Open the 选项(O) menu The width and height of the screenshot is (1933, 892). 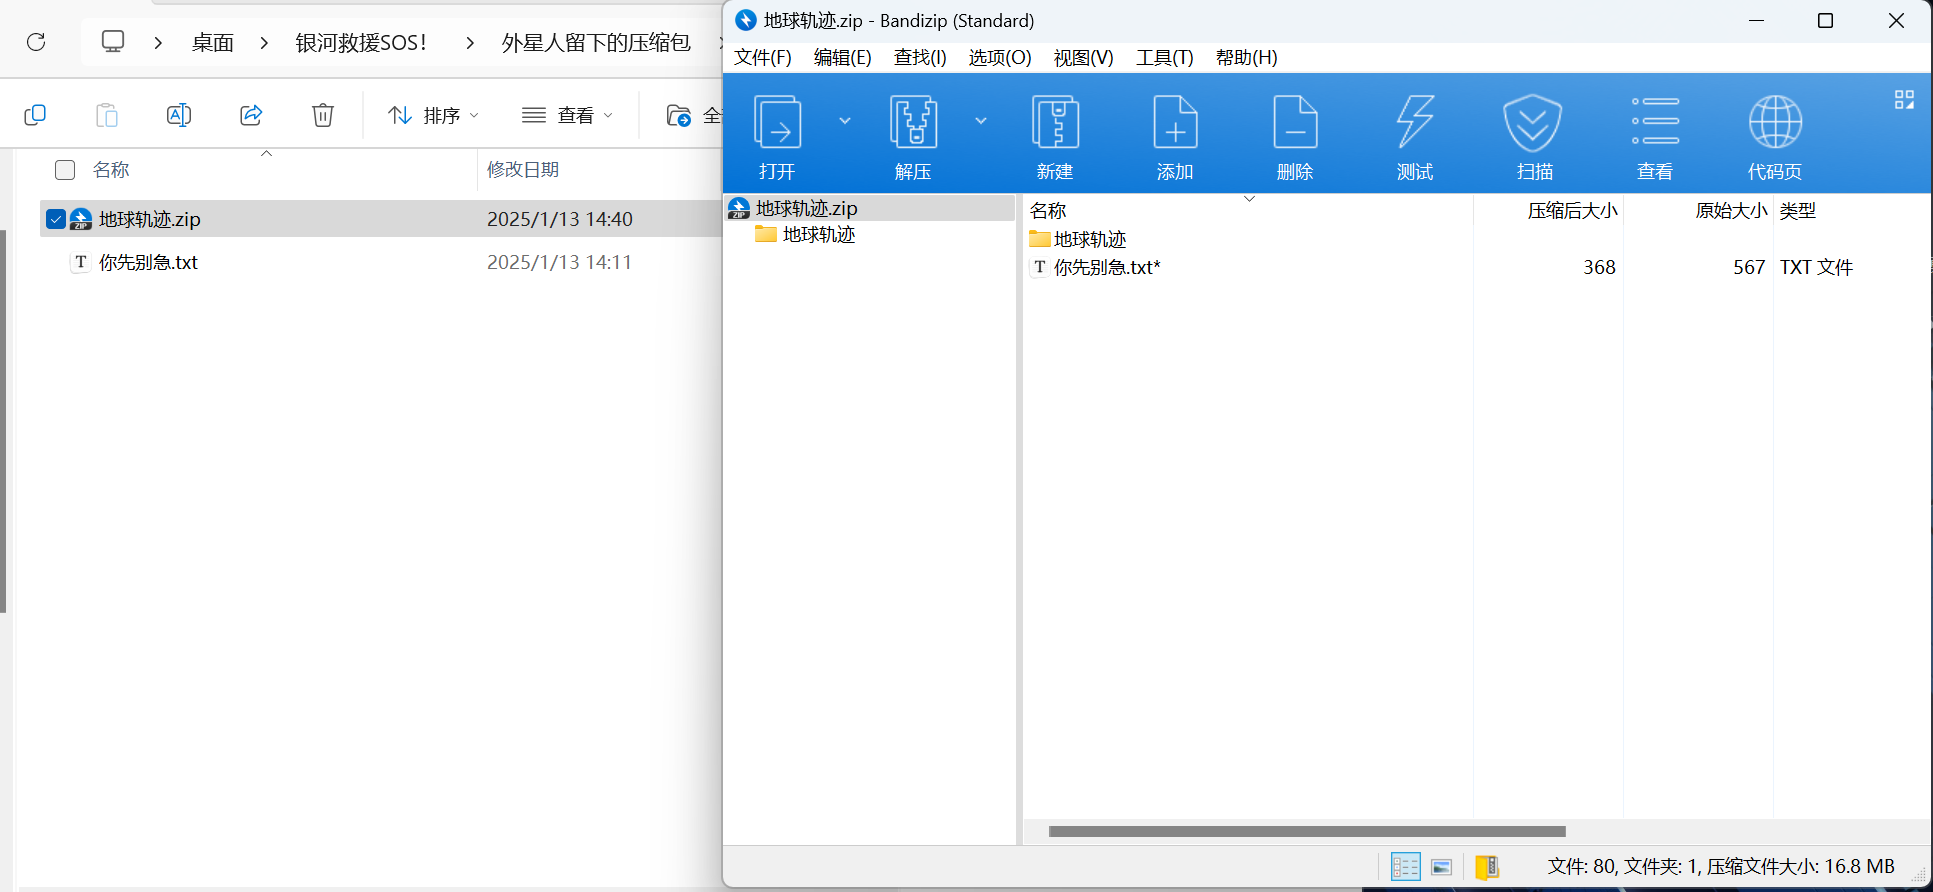[x=1000, y=57]
